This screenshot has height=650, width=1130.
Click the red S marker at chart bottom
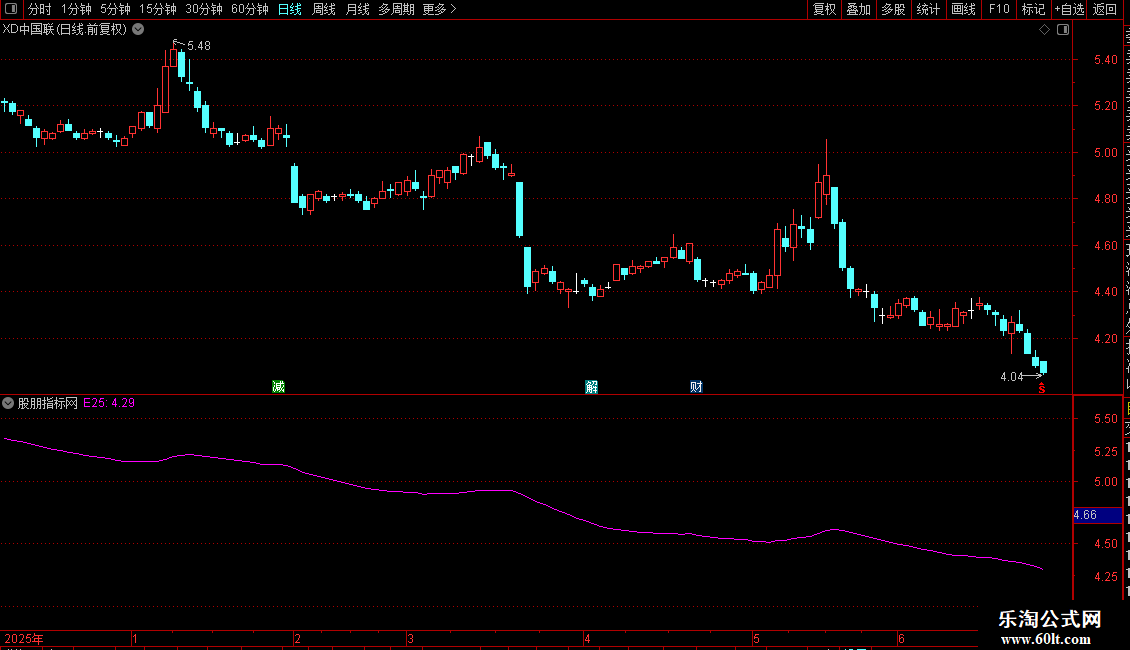point(1041,388)
